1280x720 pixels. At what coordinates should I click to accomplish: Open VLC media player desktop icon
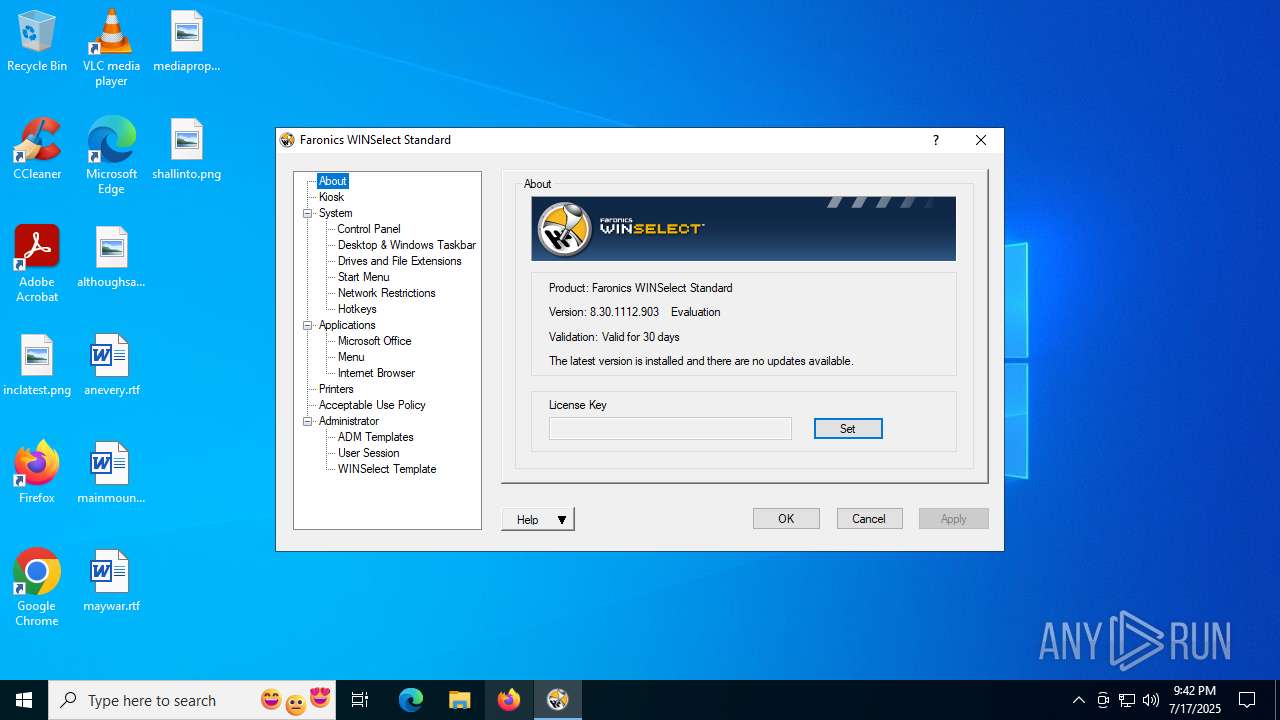coord(111,48)
